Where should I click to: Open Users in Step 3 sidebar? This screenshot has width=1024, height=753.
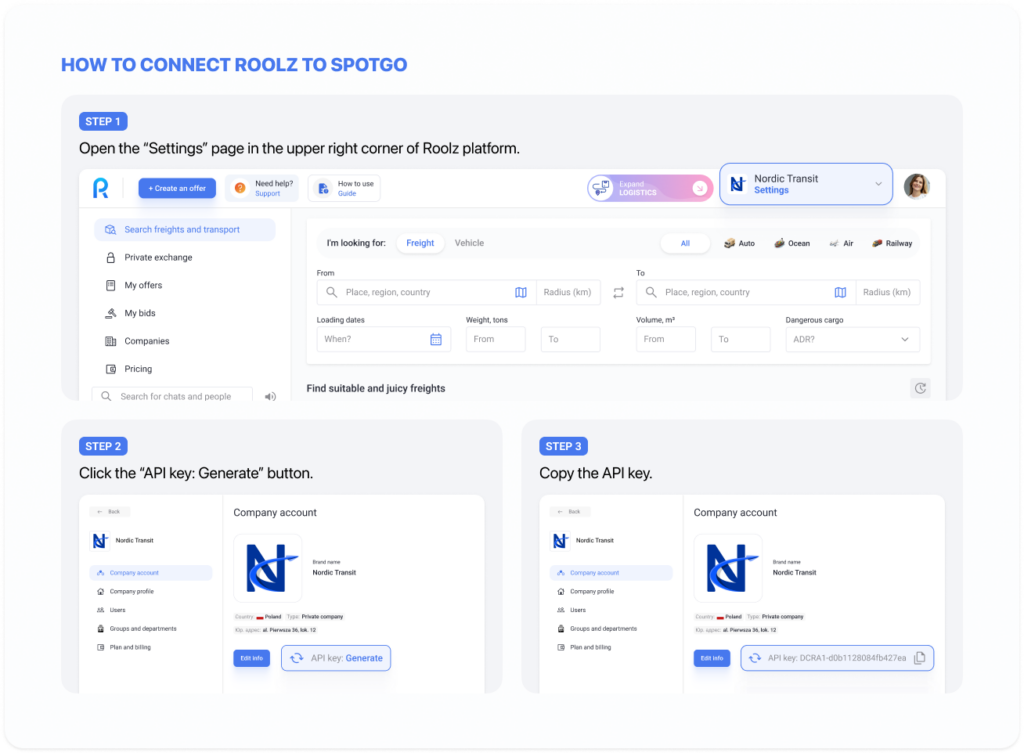[x=571, y=610]
